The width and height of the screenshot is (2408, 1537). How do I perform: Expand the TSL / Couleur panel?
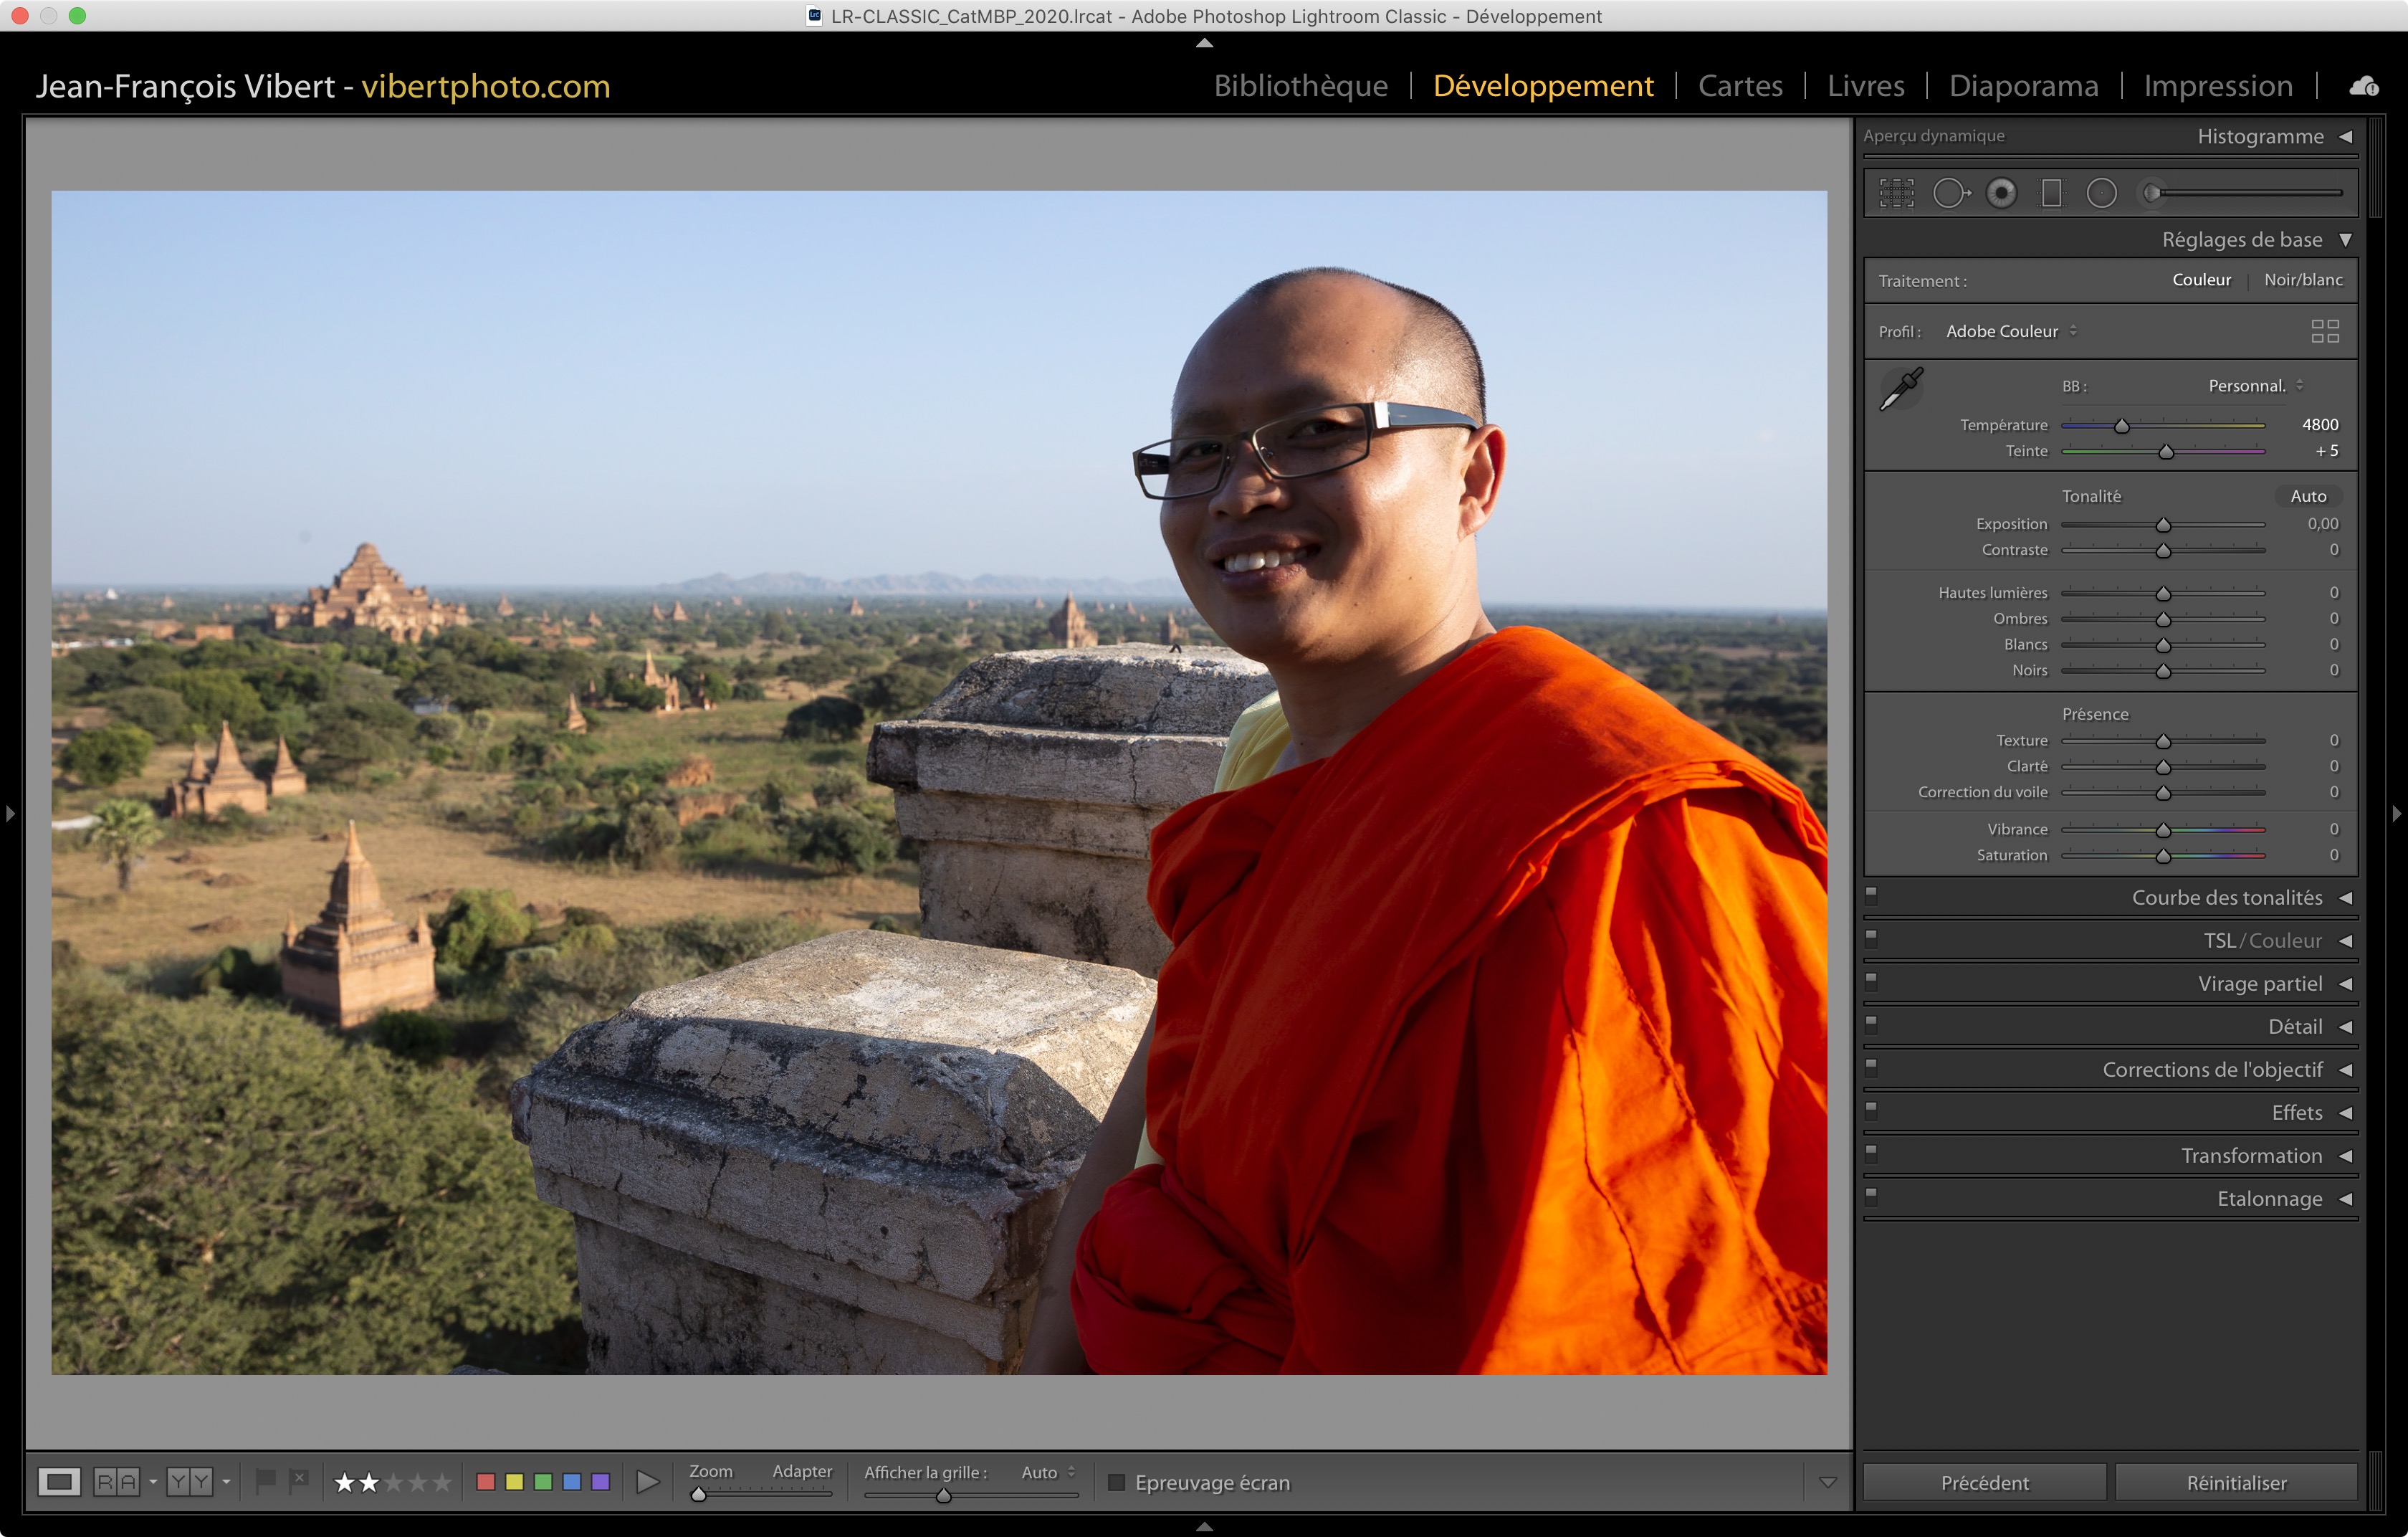(2345, 941)
